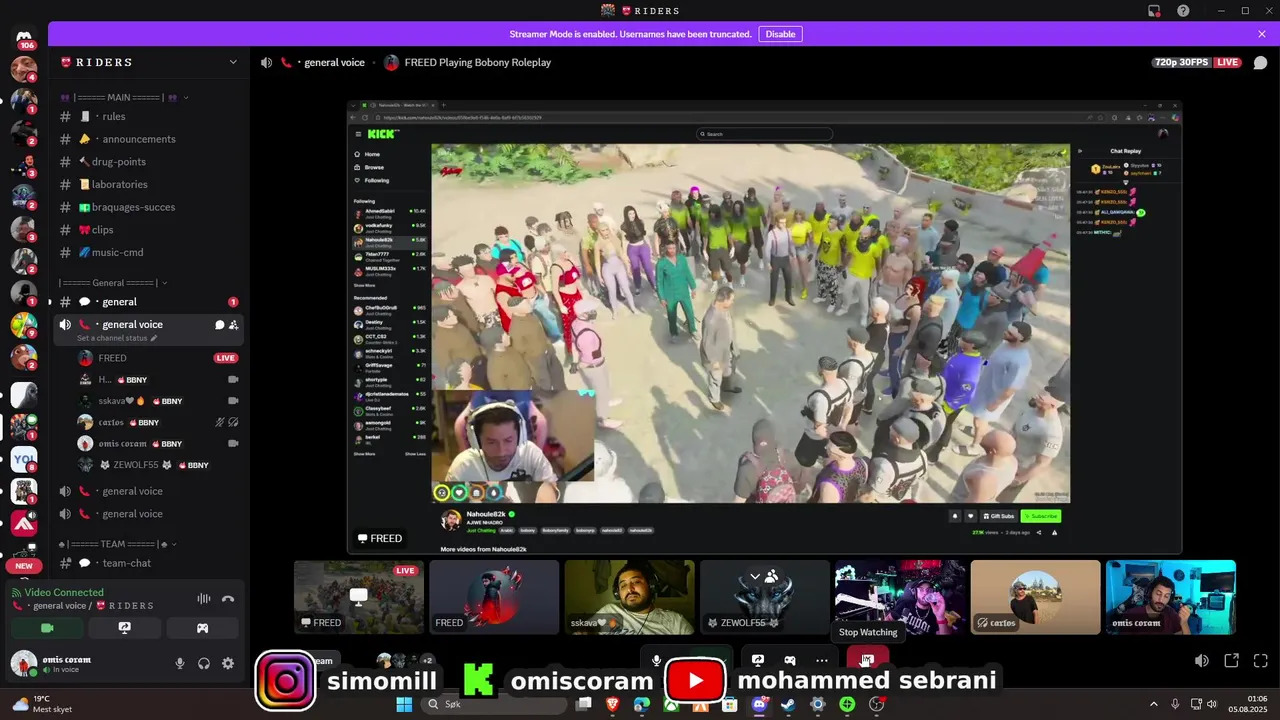Open the weather widget 19°C
The width and height of the screenshot is (1280, 720).
[x=40, y=704]
